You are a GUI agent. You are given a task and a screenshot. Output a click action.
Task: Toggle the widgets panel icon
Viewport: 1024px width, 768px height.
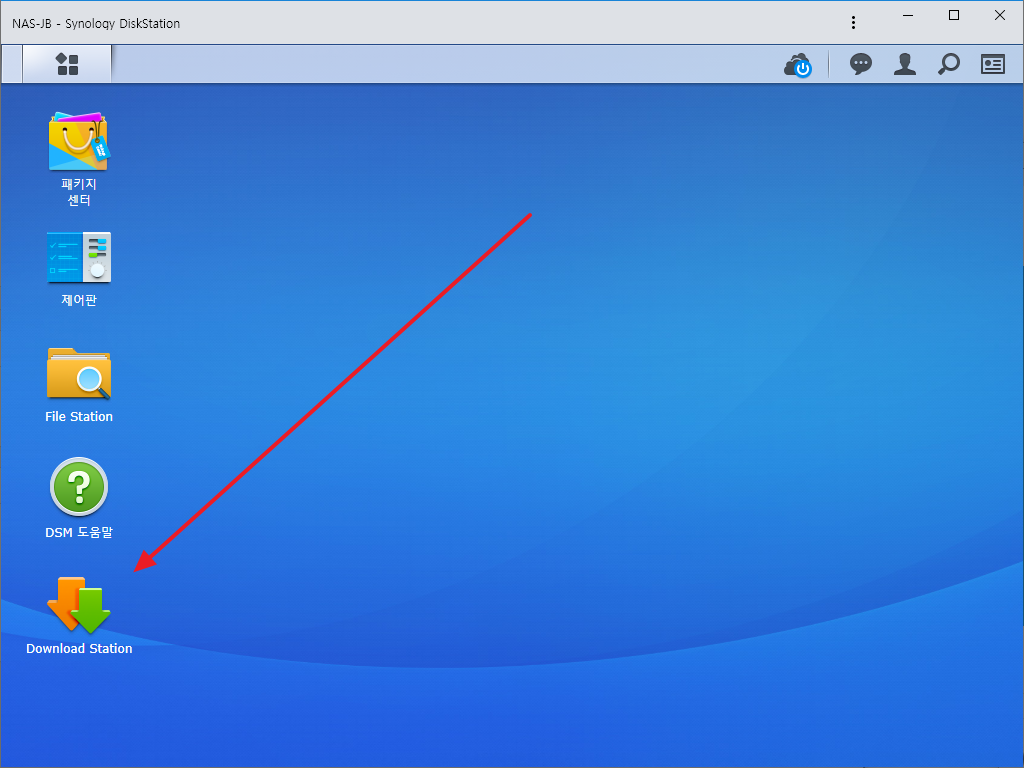[993, 64]
